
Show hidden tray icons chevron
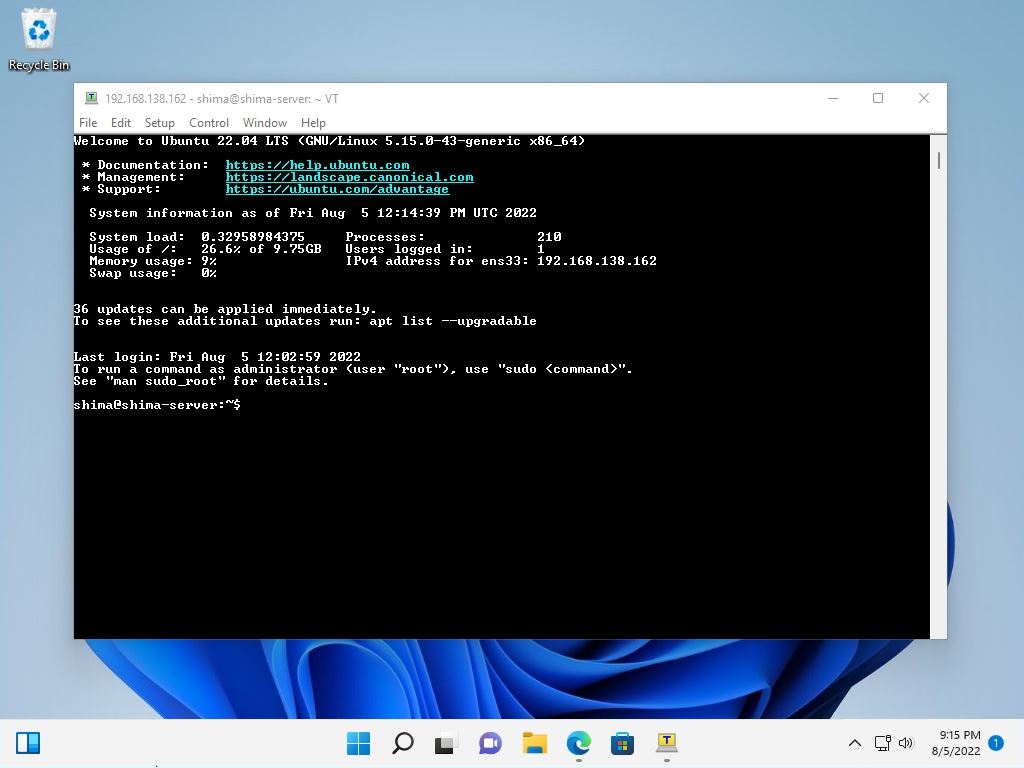point(854,743)
